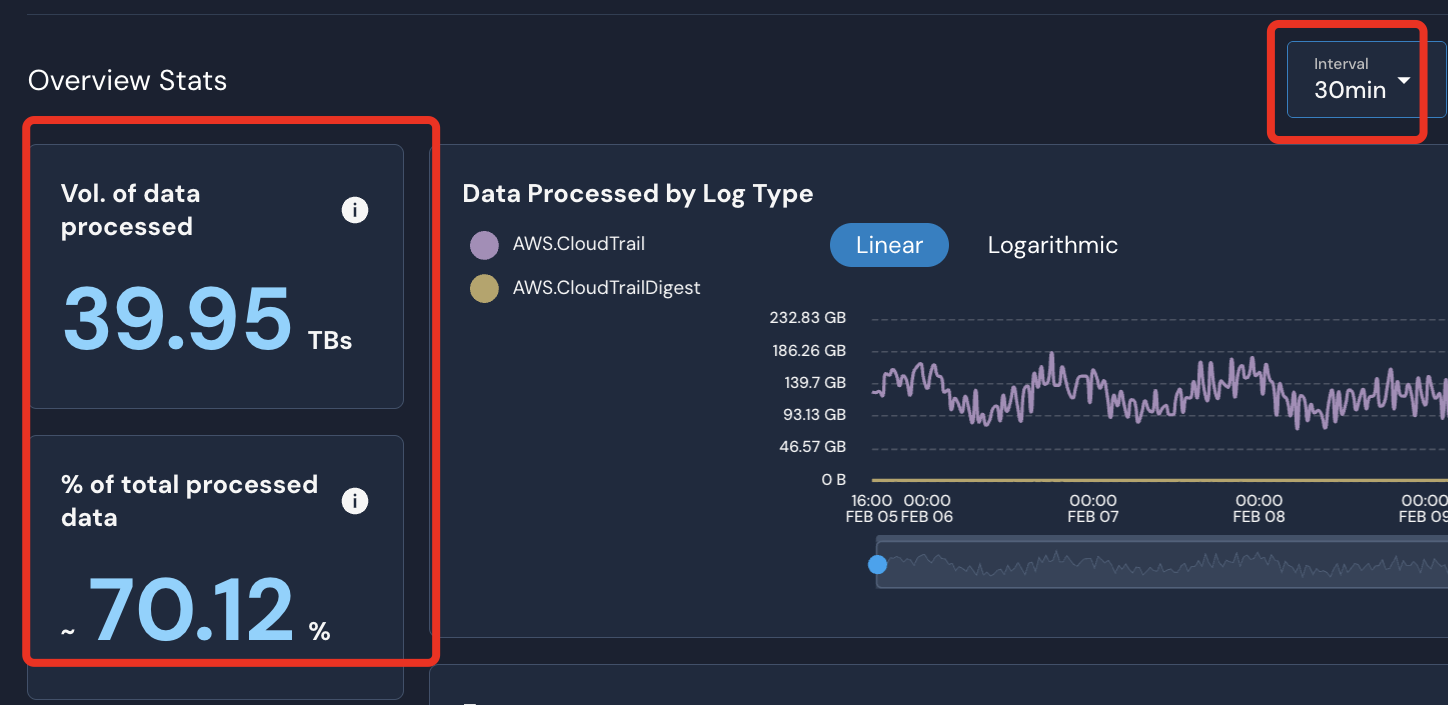Toggle the AWS.CloudTrail series label
The width and height of the screenshot is (1448, 705).
tap(578, 243)
